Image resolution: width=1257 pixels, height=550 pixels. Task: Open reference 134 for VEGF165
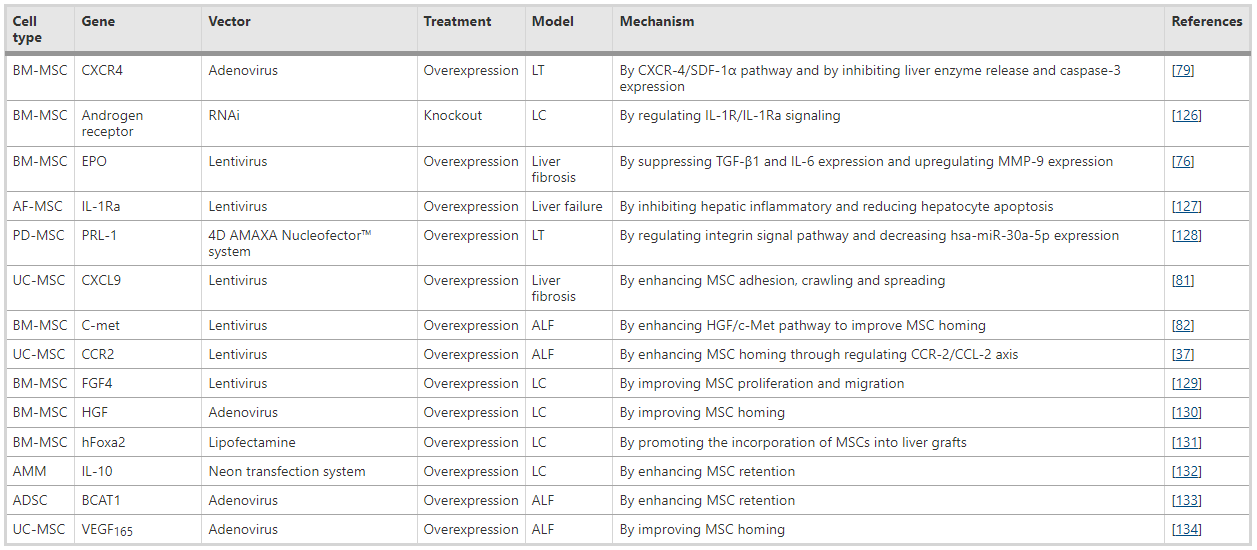click(x=1186, y=530)
